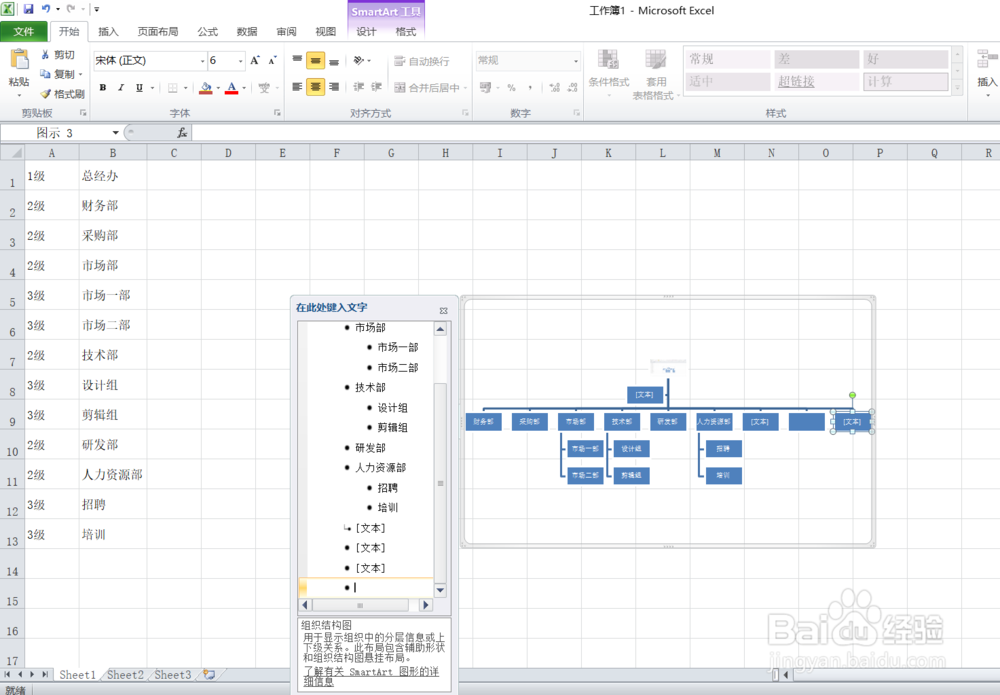Click the increase indent icon
Screen dimensions: 1000x695
pos(377,87)
